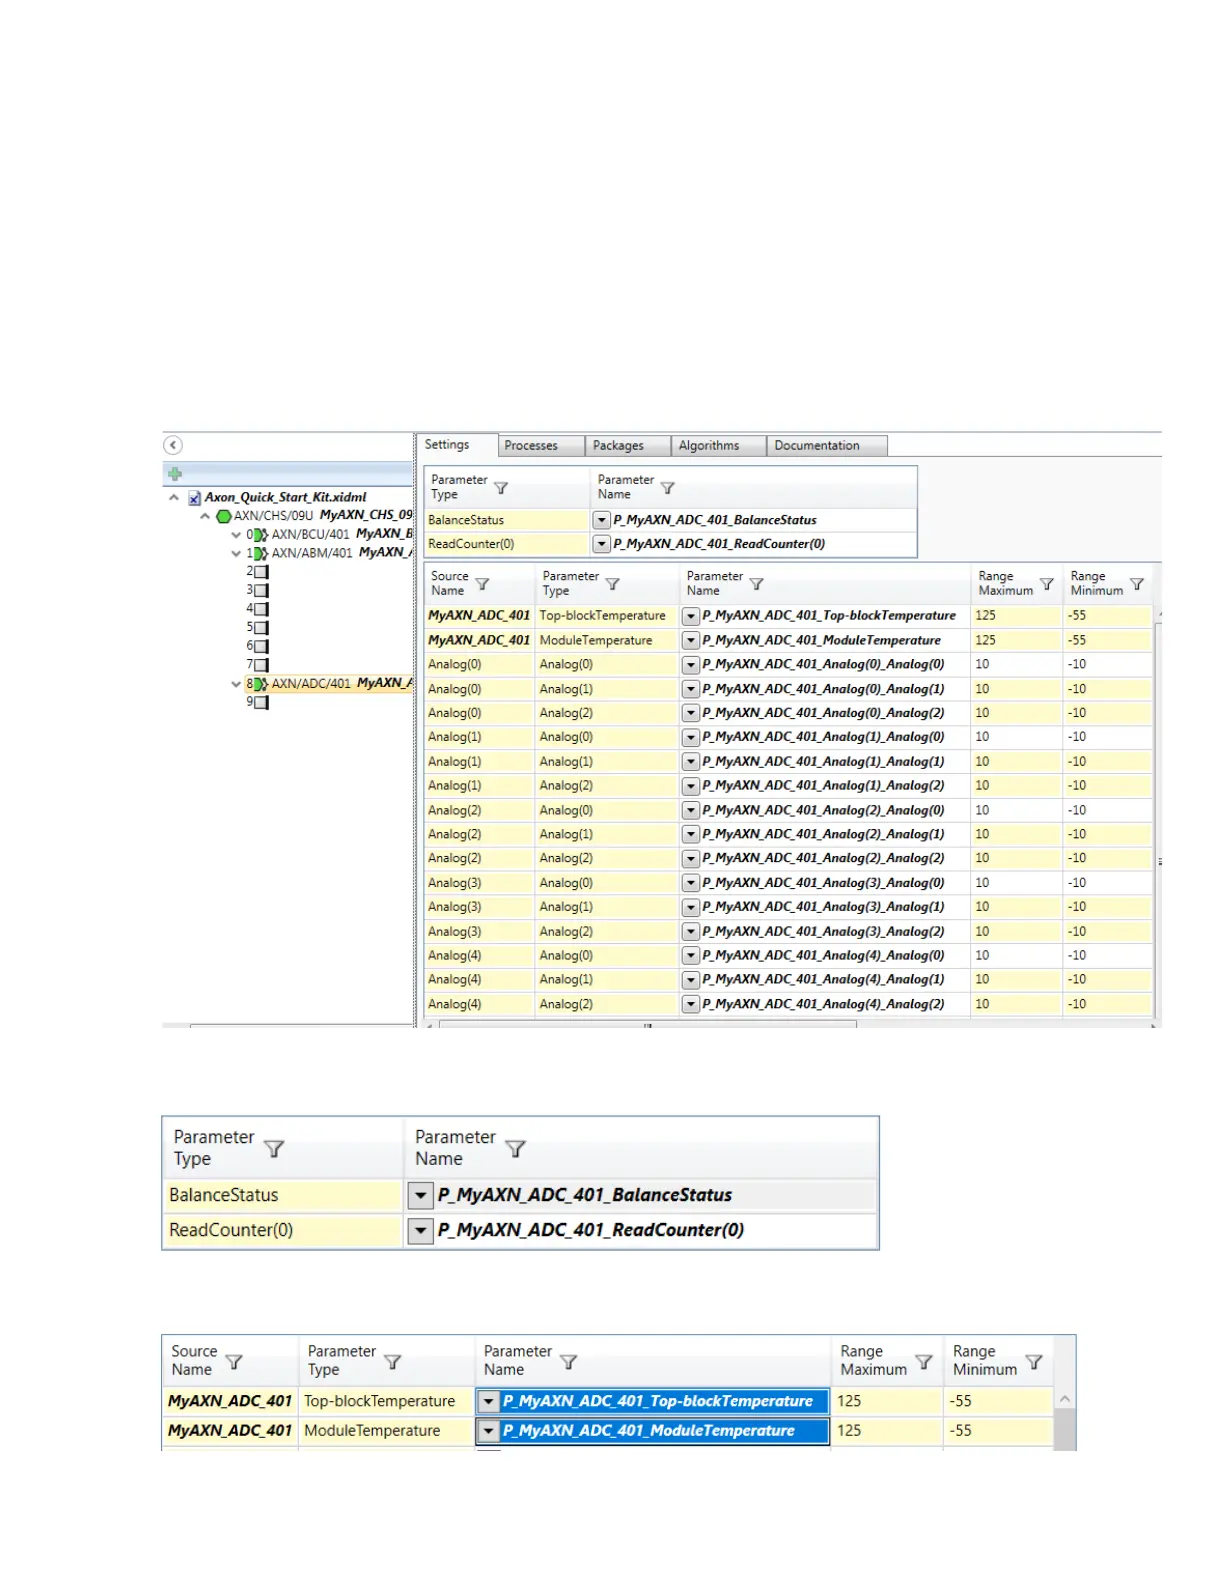Open ReadCounter(0) dropdown in enlarged two-row snippet
Viewport: 1224px width, 1584px height.
click(421, 1231)
